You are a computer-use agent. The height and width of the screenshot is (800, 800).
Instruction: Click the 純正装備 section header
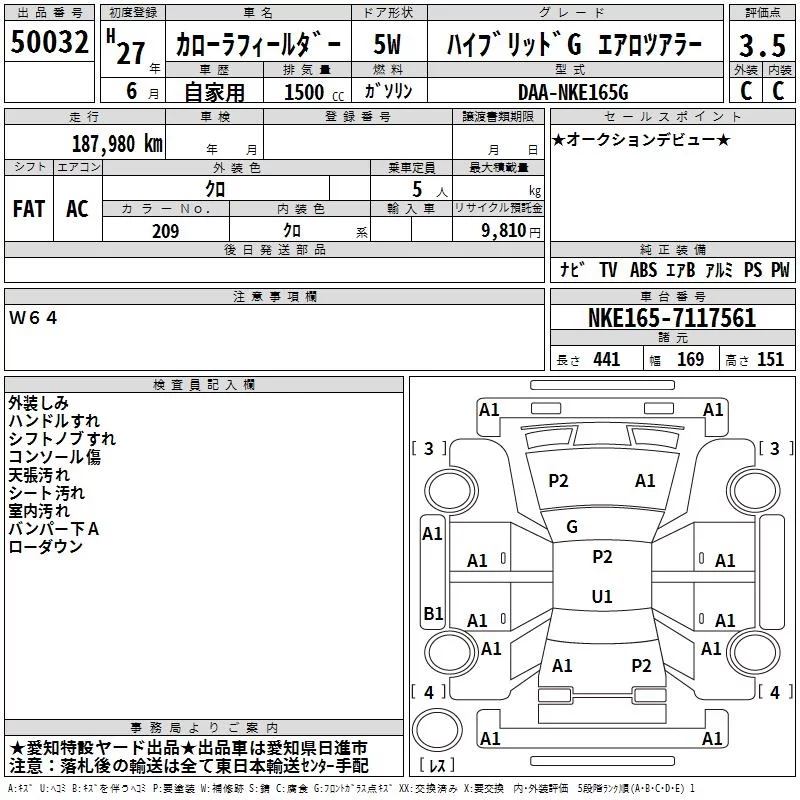672,249
